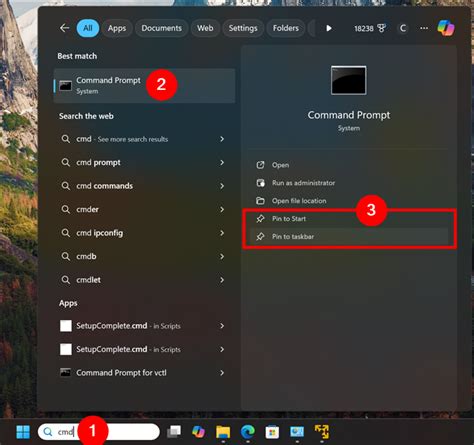Open Microsoft Edge from the taskbar

[248, 432]
